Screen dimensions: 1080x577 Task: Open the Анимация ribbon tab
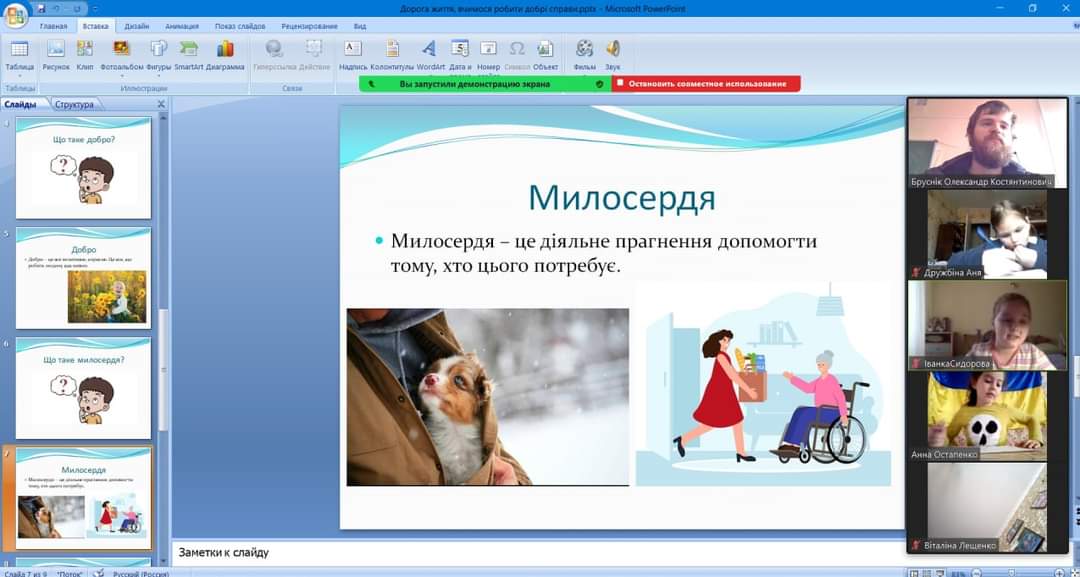tap(182, 26)
